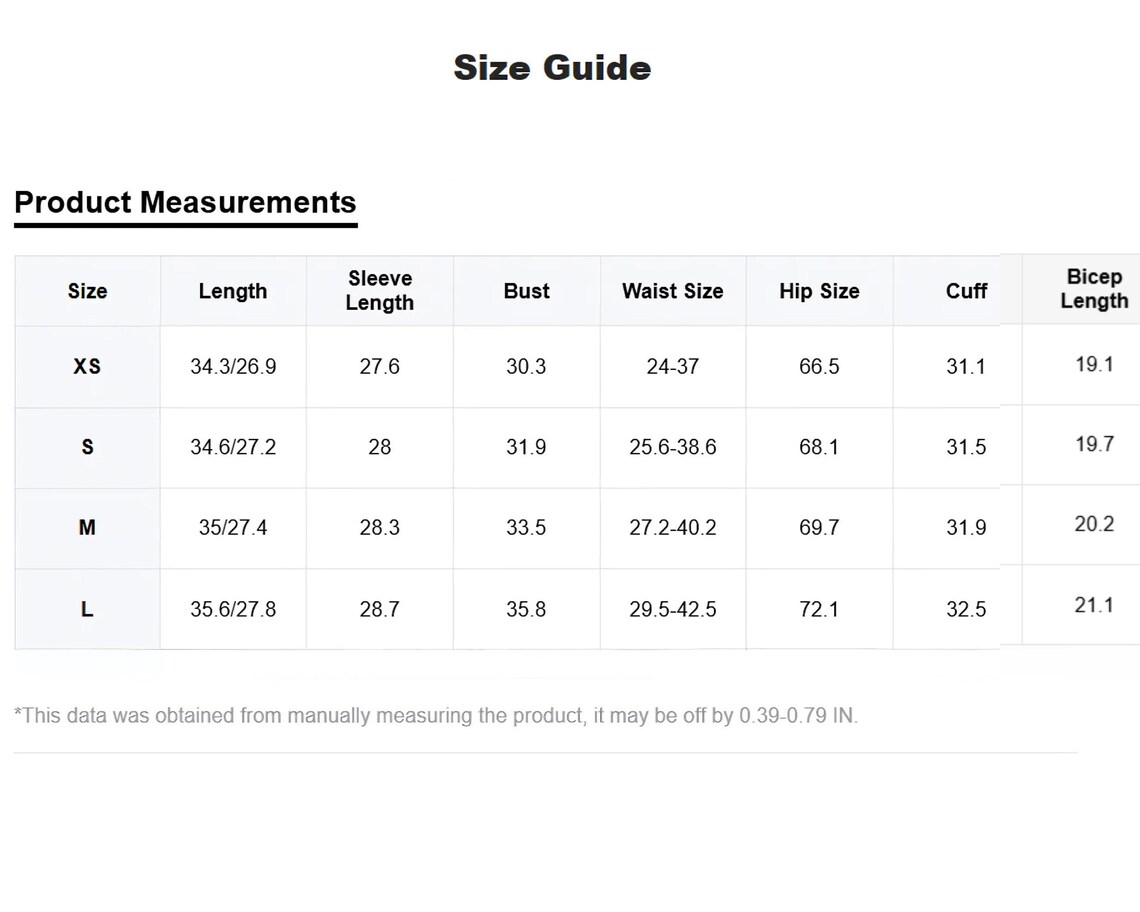The image size is (1140, 912).
Task: Click the manual measuring disclaimer note
Action: click(436, 716)
